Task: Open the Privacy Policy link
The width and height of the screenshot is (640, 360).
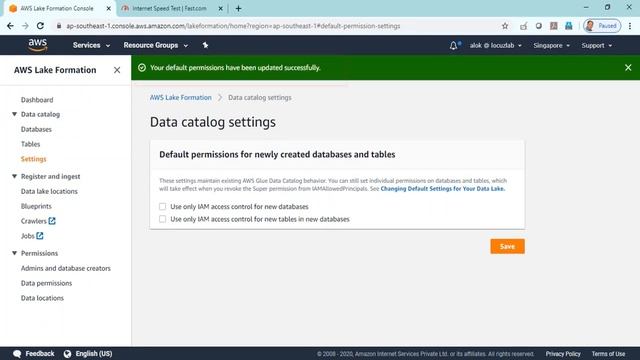Action: (x=563, y=354)
